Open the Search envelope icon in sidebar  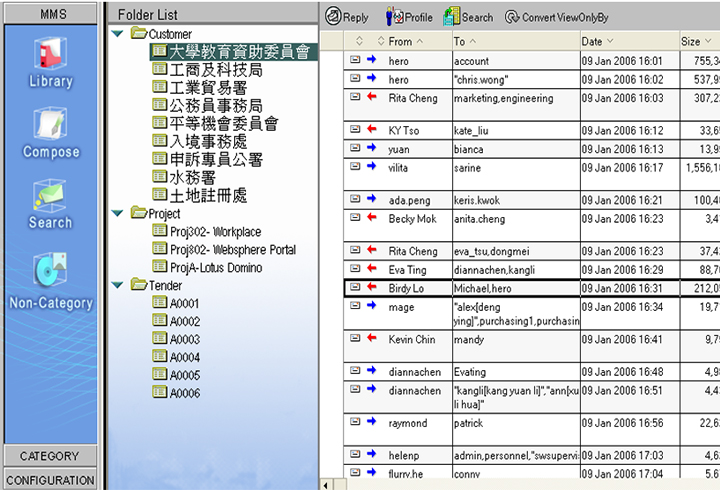coord(50,195)
